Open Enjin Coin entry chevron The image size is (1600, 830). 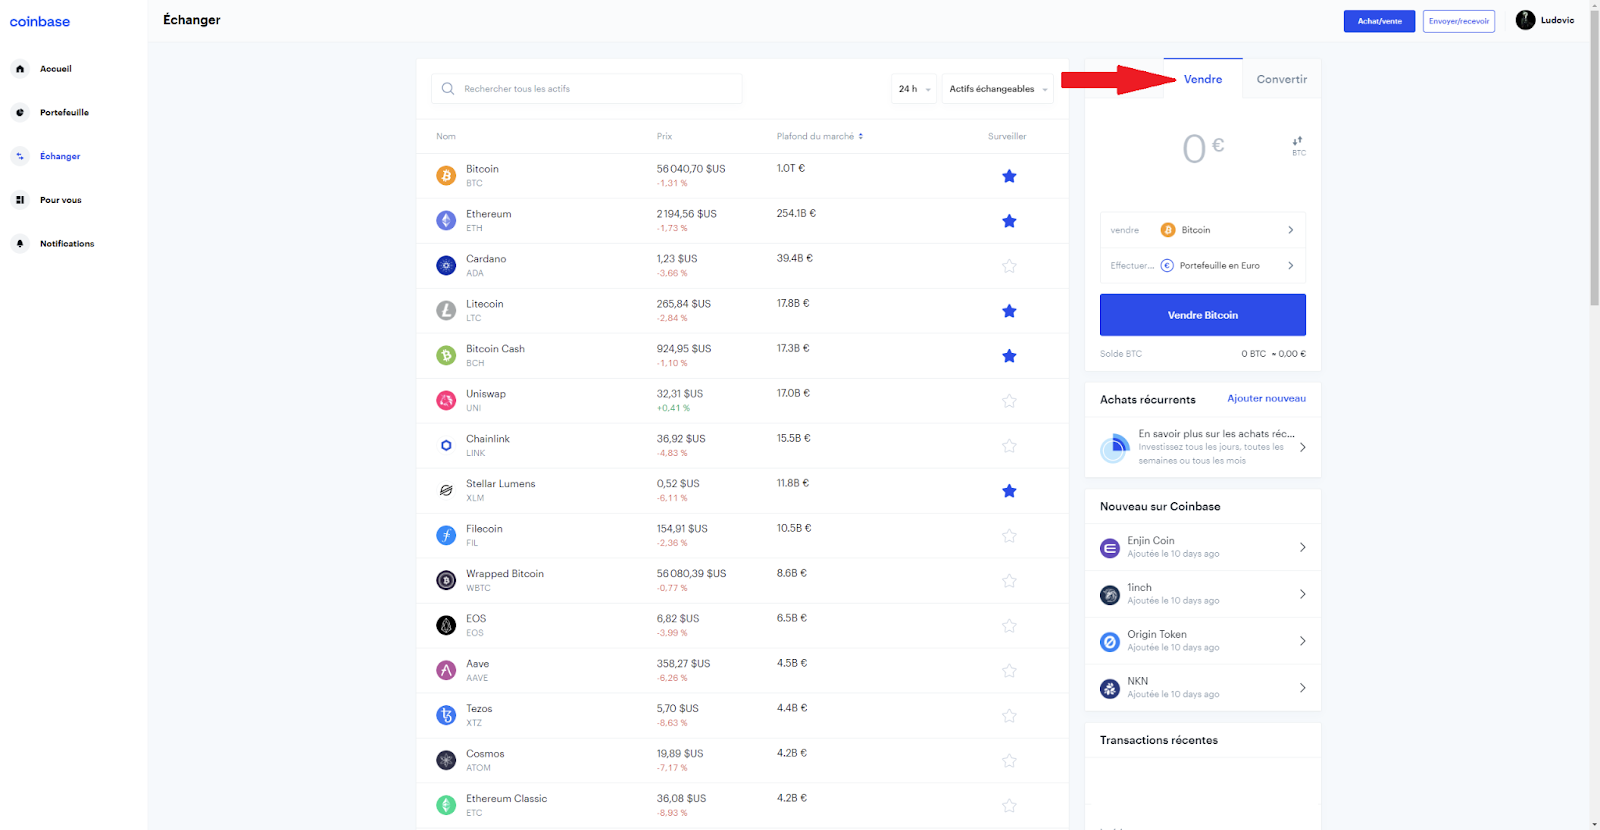pyautogui.click(x=1302, y=547)
